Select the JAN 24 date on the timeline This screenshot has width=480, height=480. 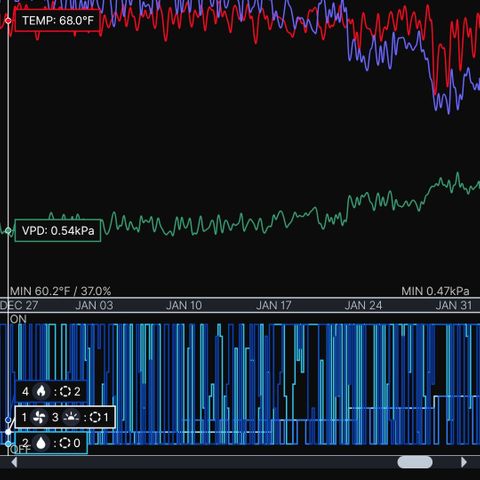click(363, 305)
